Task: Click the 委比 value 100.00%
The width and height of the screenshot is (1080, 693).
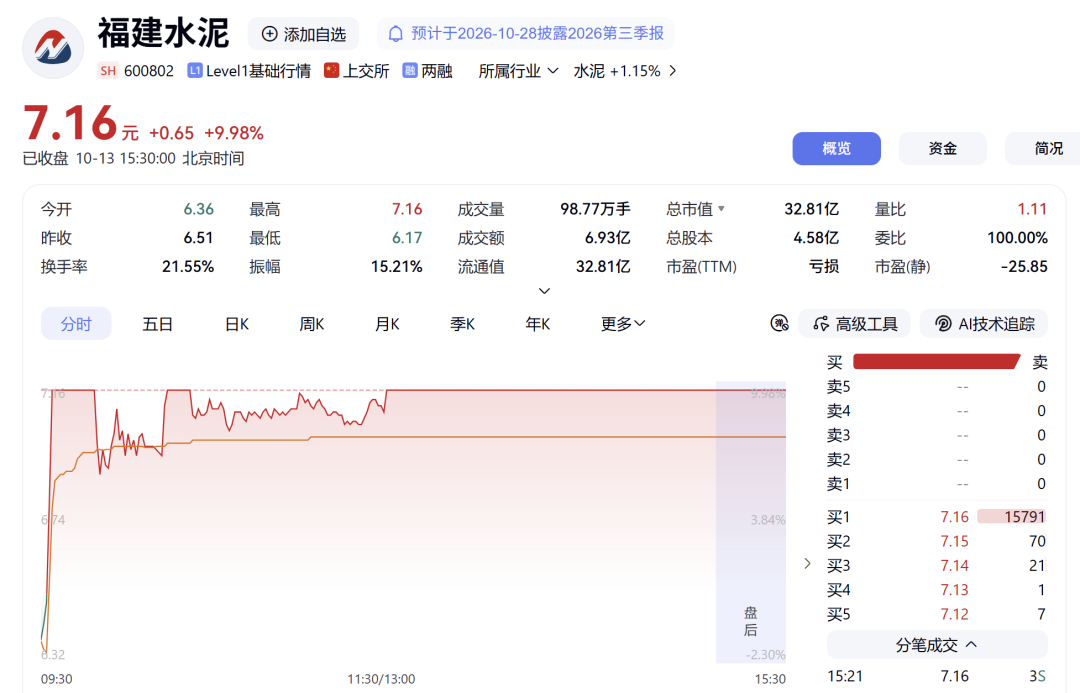Action: 1017,238
